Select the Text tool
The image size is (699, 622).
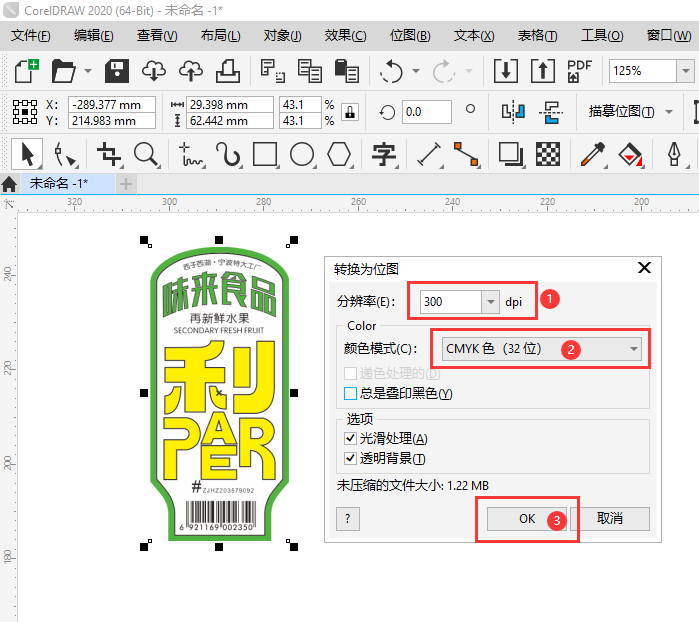pos(384,155)
